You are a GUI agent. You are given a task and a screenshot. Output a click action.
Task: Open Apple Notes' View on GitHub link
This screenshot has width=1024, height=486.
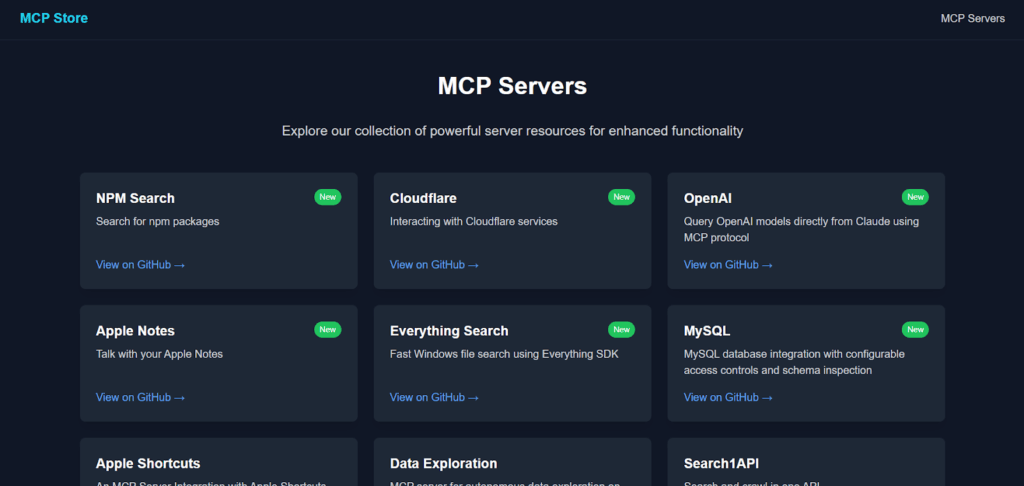(140, 398)
